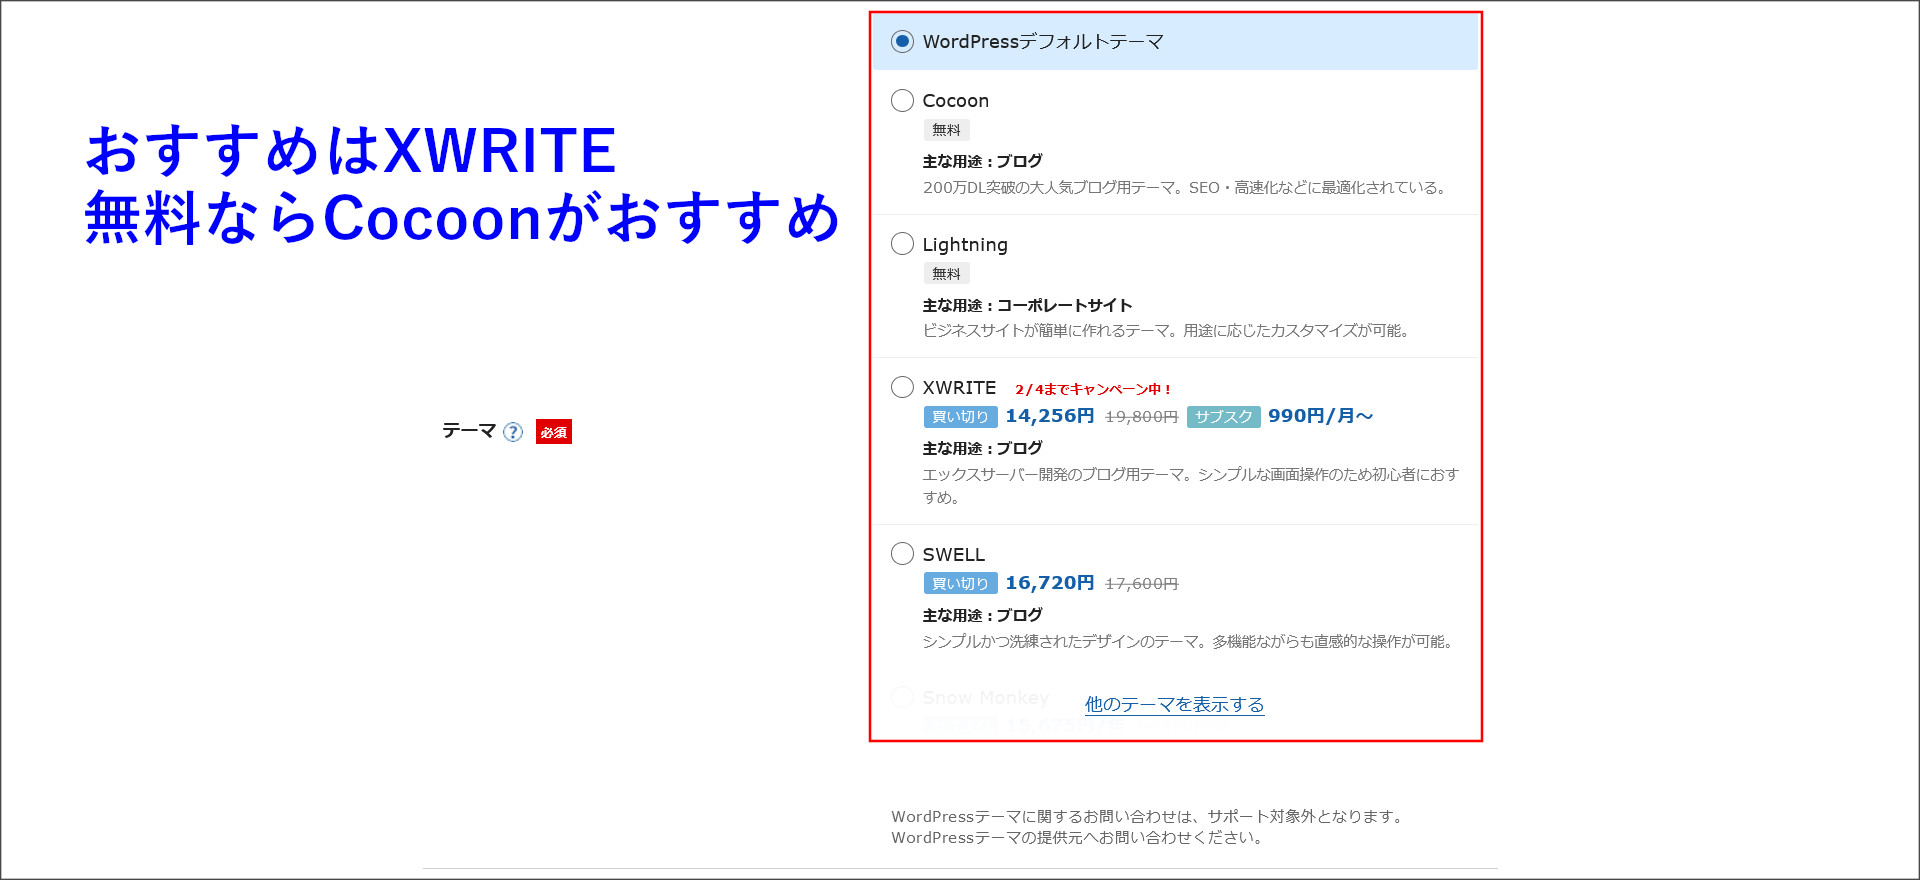Click the Cocoon theme name label
This screenshot has height=880, width=1920.
click(955, 101)
